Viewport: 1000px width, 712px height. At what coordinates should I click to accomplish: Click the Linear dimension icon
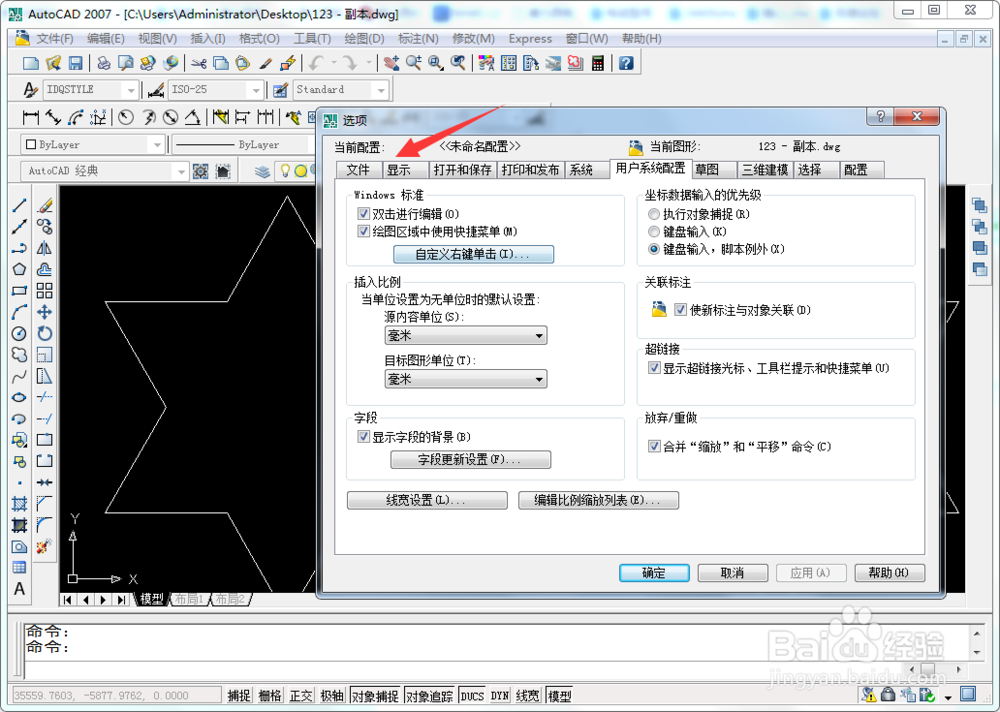point(30,117)
